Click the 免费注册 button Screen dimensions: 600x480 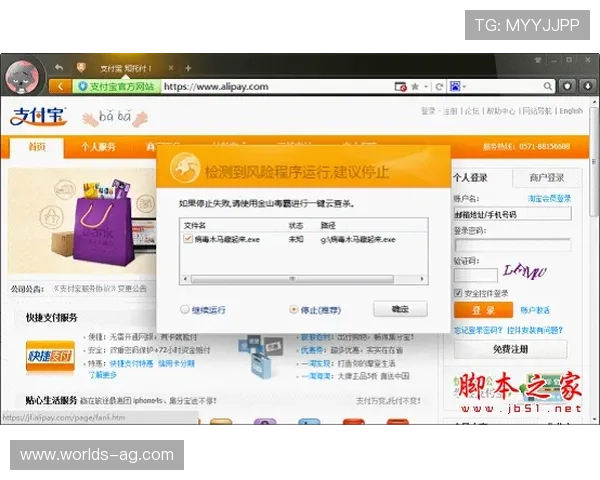[x=510, y=349]
